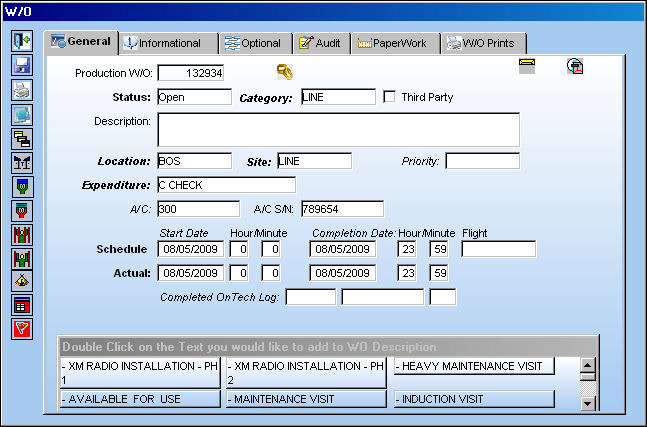Viewport: 647px width, 427px height.
Task: Switch to the General tab
Action: click(81, 42)
